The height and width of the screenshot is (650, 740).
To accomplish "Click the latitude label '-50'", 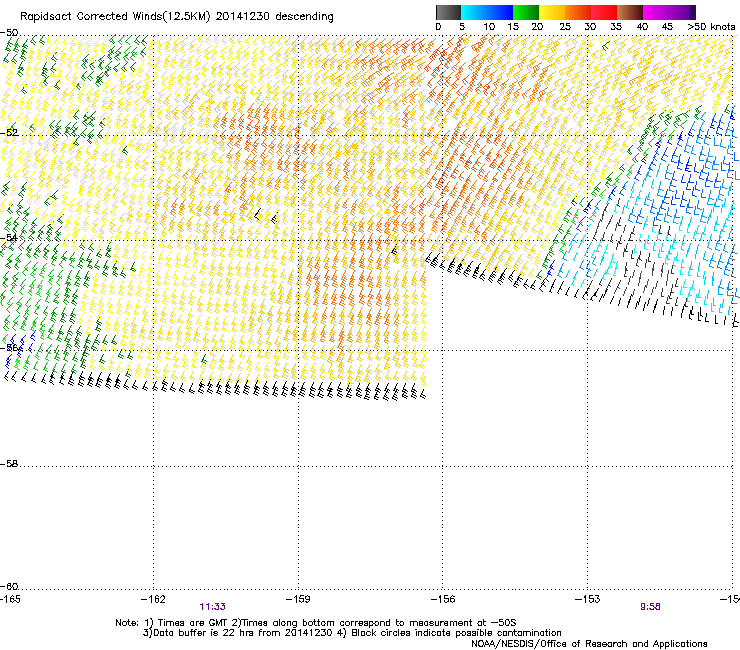I will [9, 33].
